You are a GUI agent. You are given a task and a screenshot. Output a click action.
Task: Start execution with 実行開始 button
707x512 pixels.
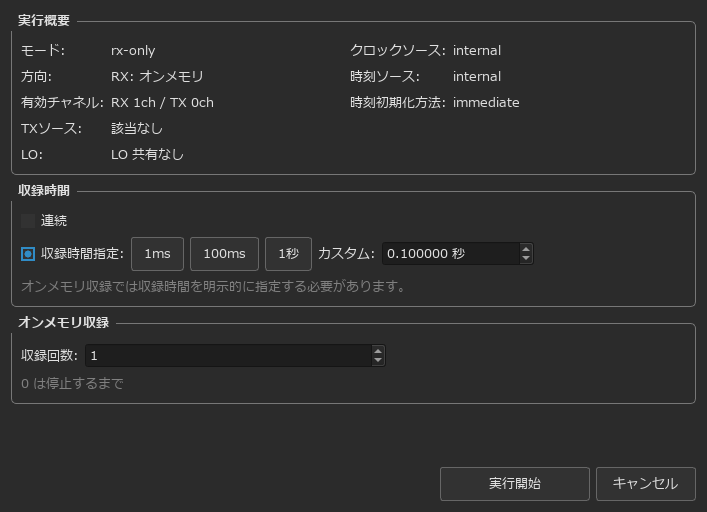pyautogui.click(x=514, y=484)
